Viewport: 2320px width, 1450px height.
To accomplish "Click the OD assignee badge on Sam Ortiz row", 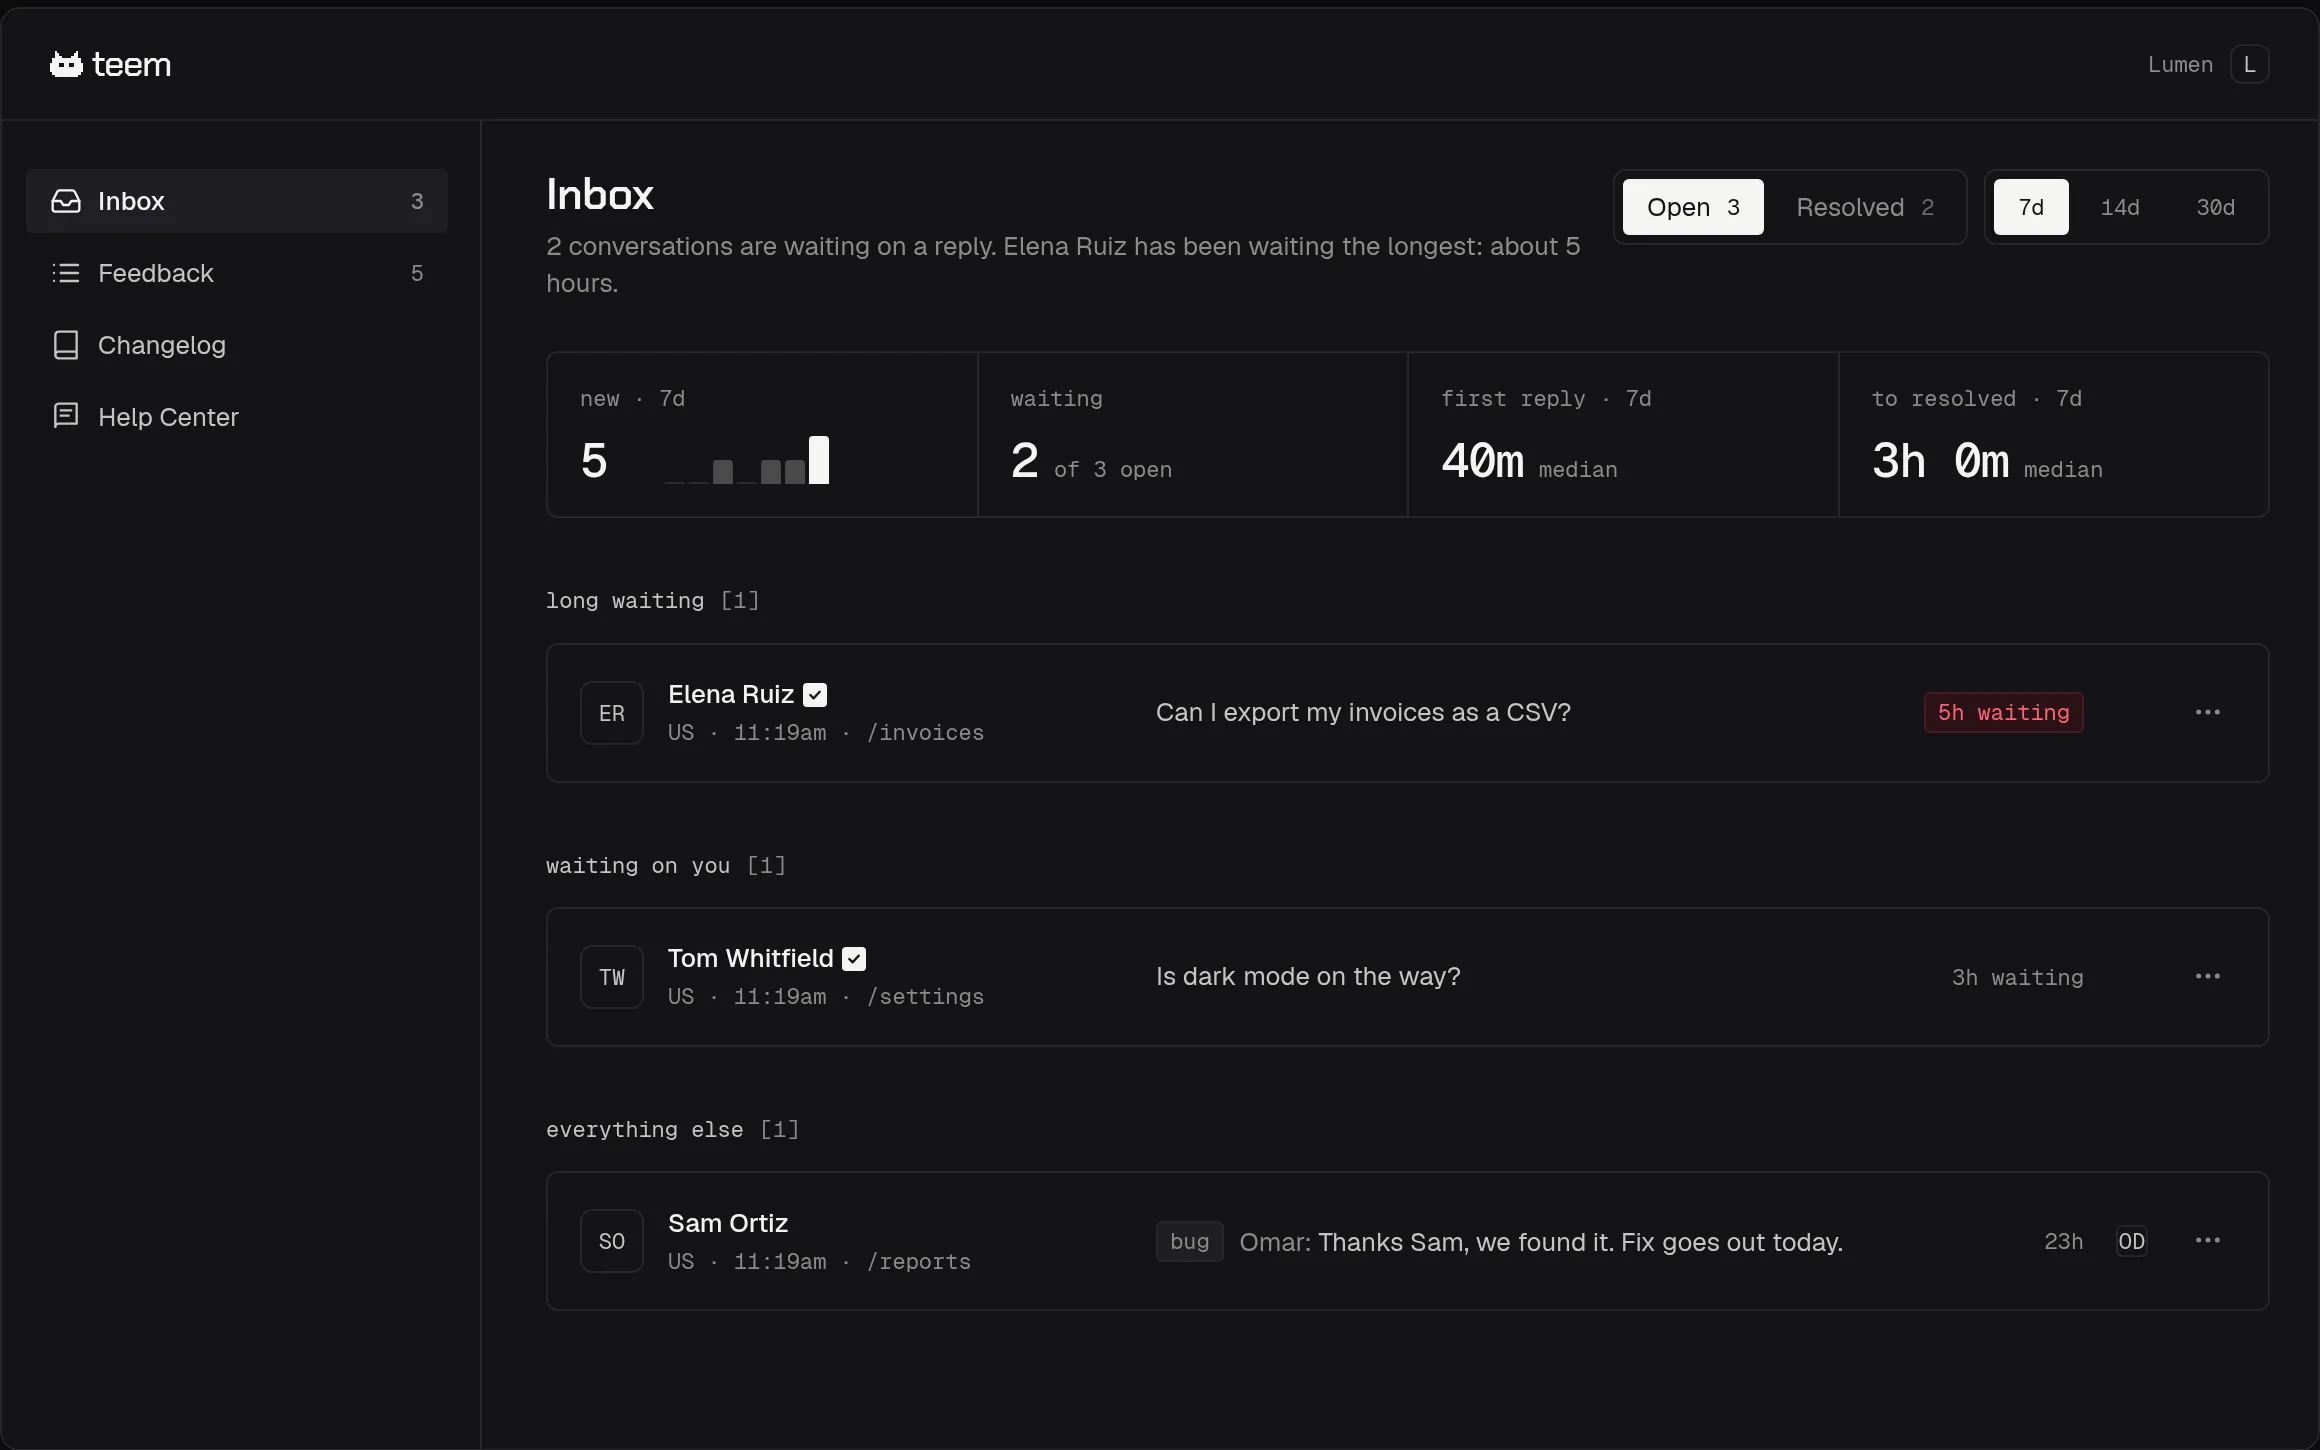I will [x=2131, y=1241].
